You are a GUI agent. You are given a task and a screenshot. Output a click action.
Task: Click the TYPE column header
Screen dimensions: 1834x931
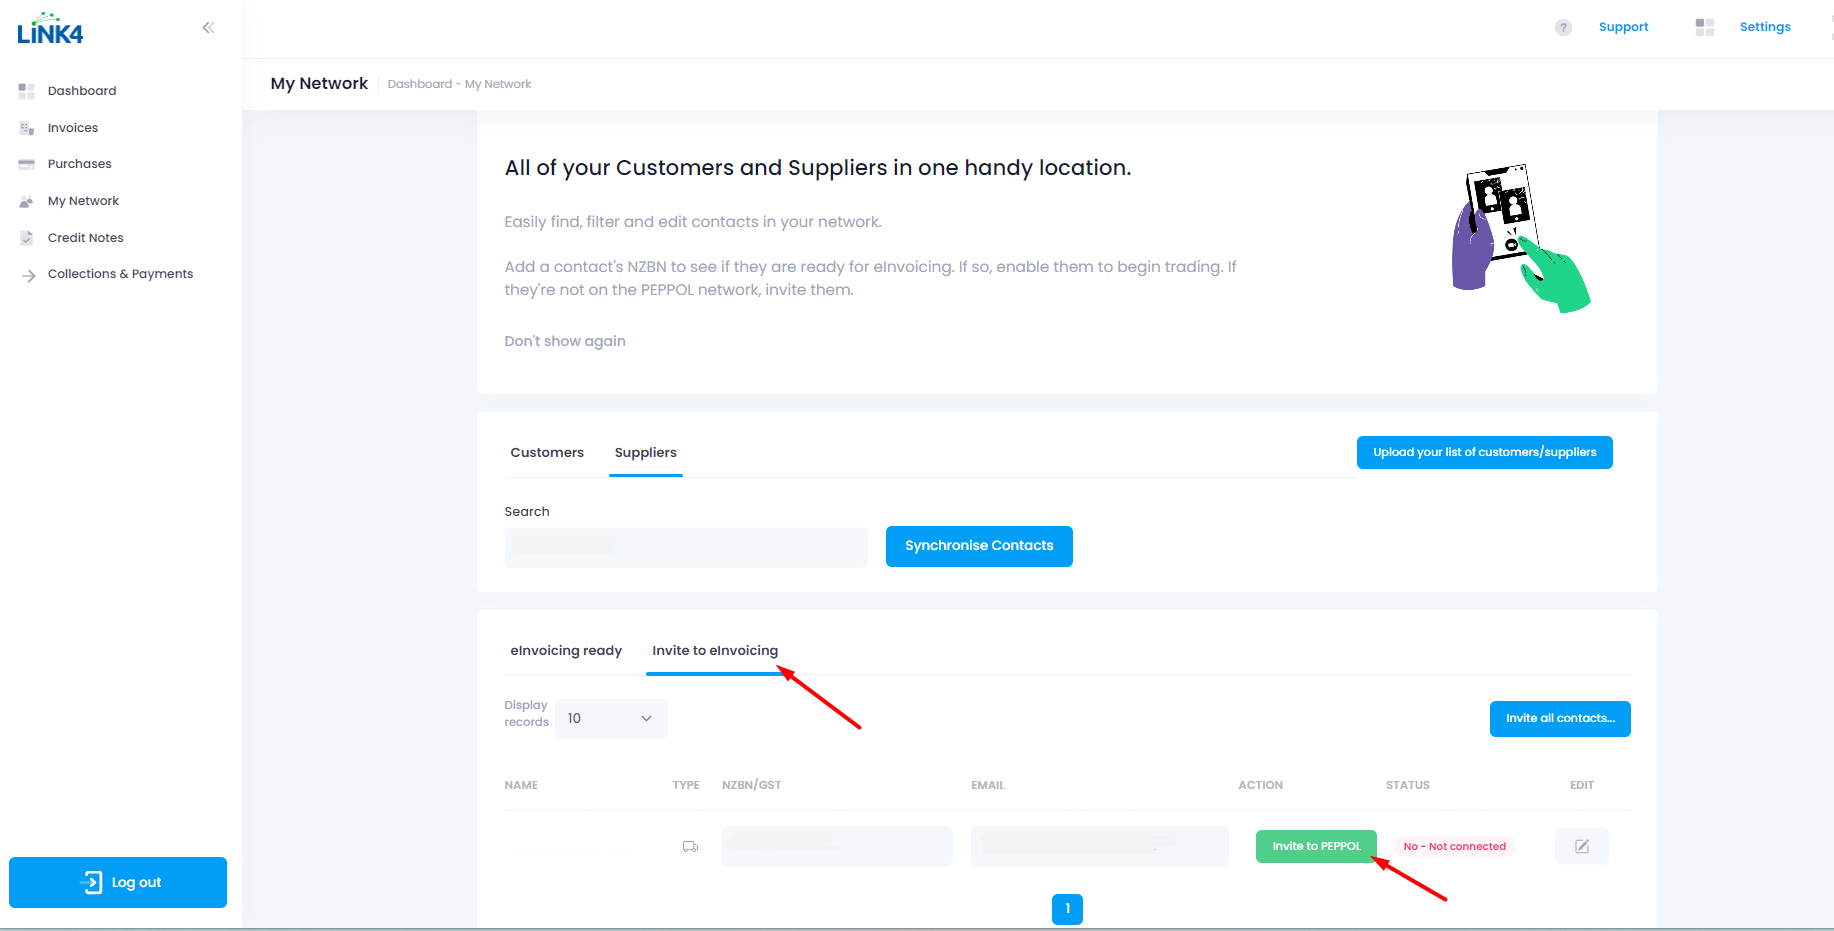point(686,786)
